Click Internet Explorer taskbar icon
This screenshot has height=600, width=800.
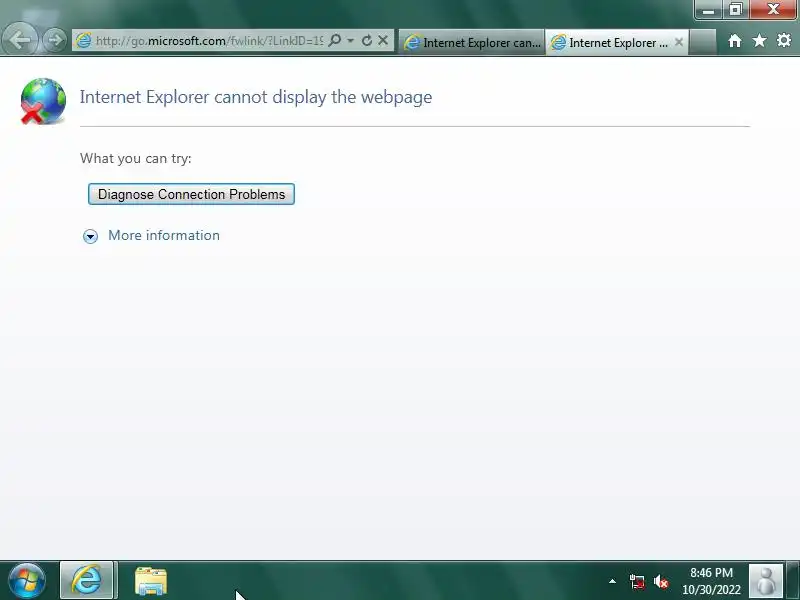(87, 580)
